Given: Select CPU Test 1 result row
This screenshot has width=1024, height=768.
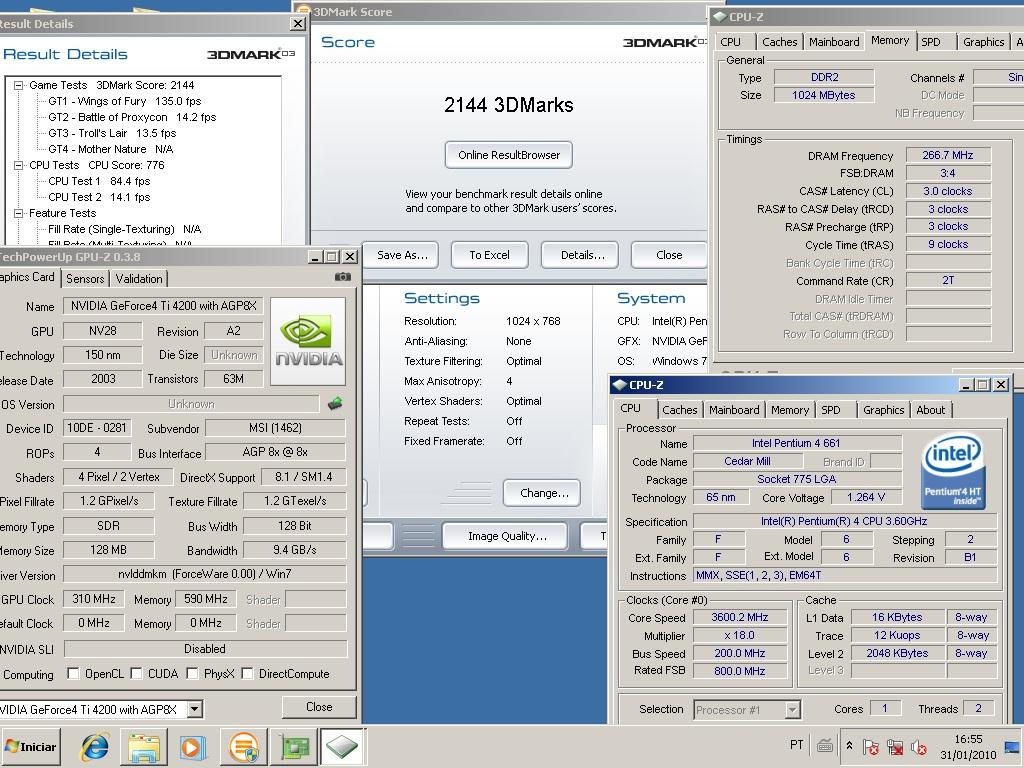Looking at the screenshot, I should tap(99, 182).
